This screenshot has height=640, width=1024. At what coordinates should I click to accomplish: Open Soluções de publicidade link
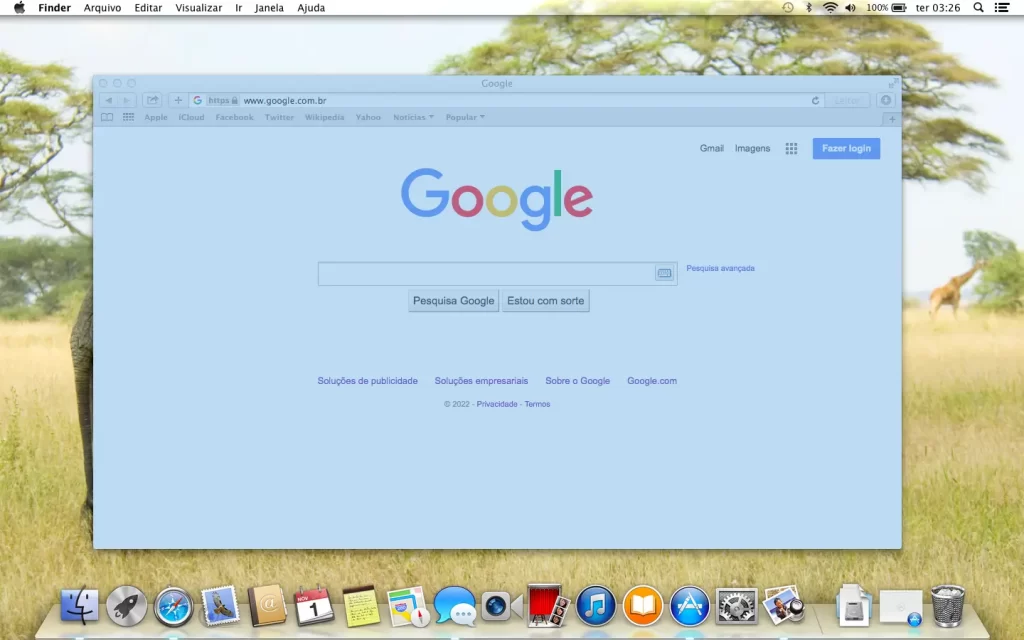pyautogui.click(x=368, y=381)
